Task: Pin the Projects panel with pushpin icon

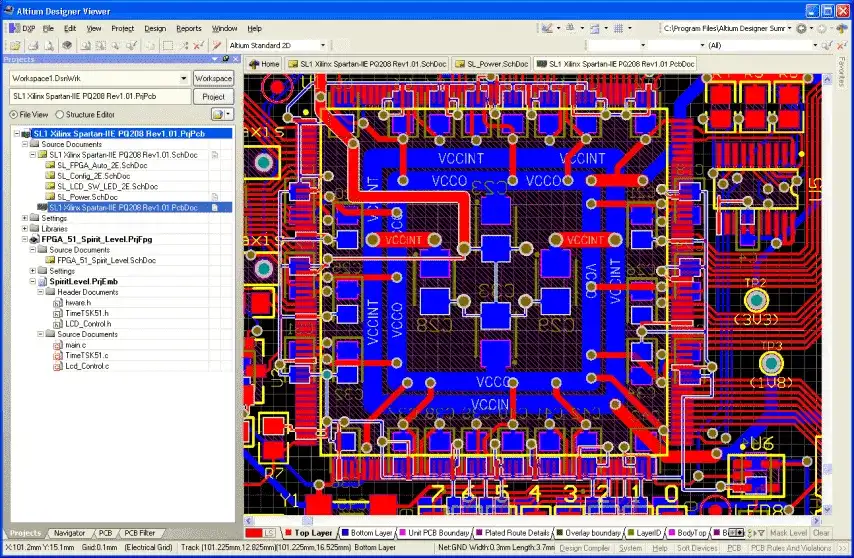Action: 226,59
